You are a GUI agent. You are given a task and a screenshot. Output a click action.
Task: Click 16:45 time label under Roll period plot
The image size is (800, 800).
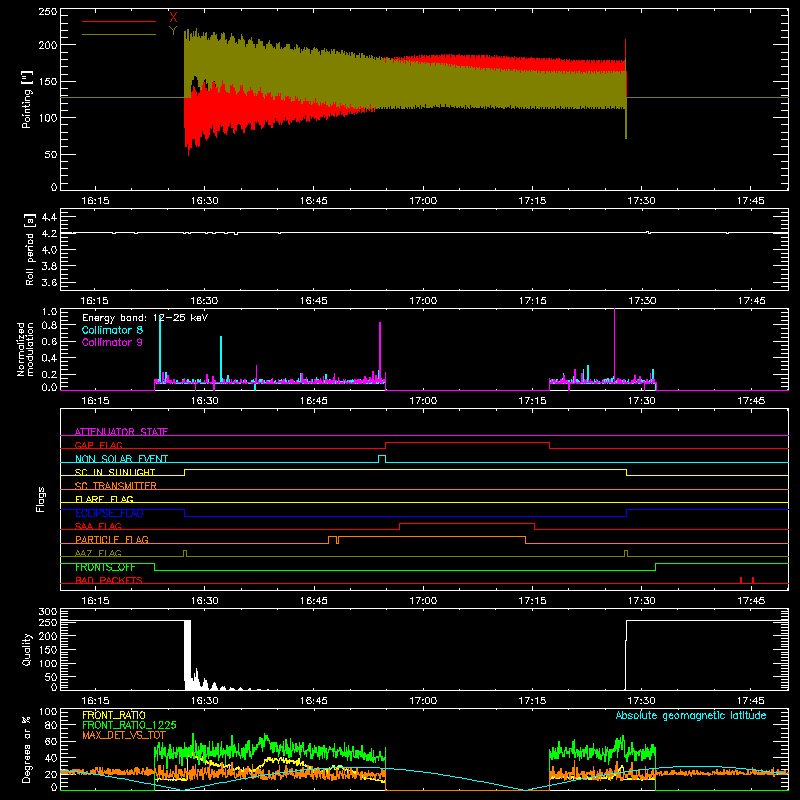tap(313, 301)
